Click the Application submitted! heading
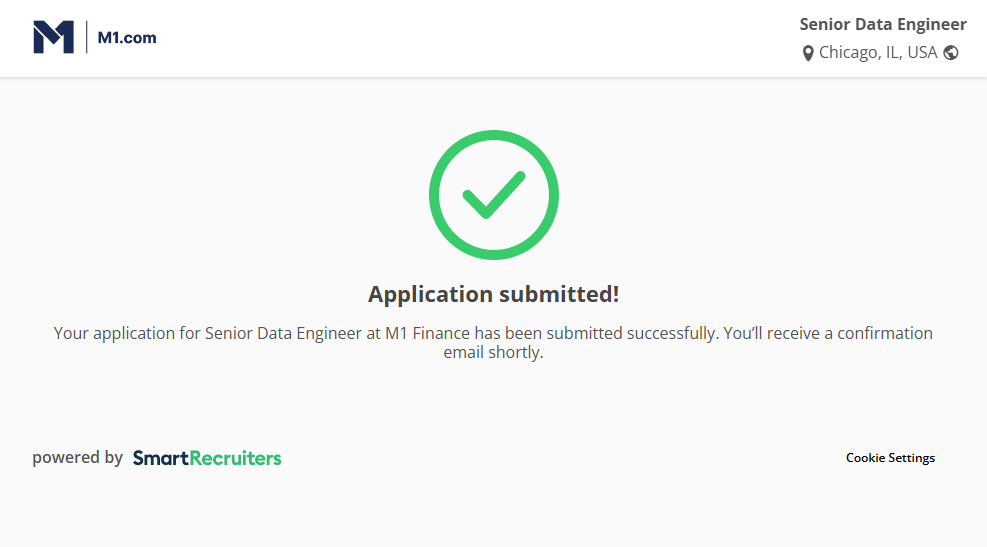Viewport: 987px width, 547px height. click(493, 294)
